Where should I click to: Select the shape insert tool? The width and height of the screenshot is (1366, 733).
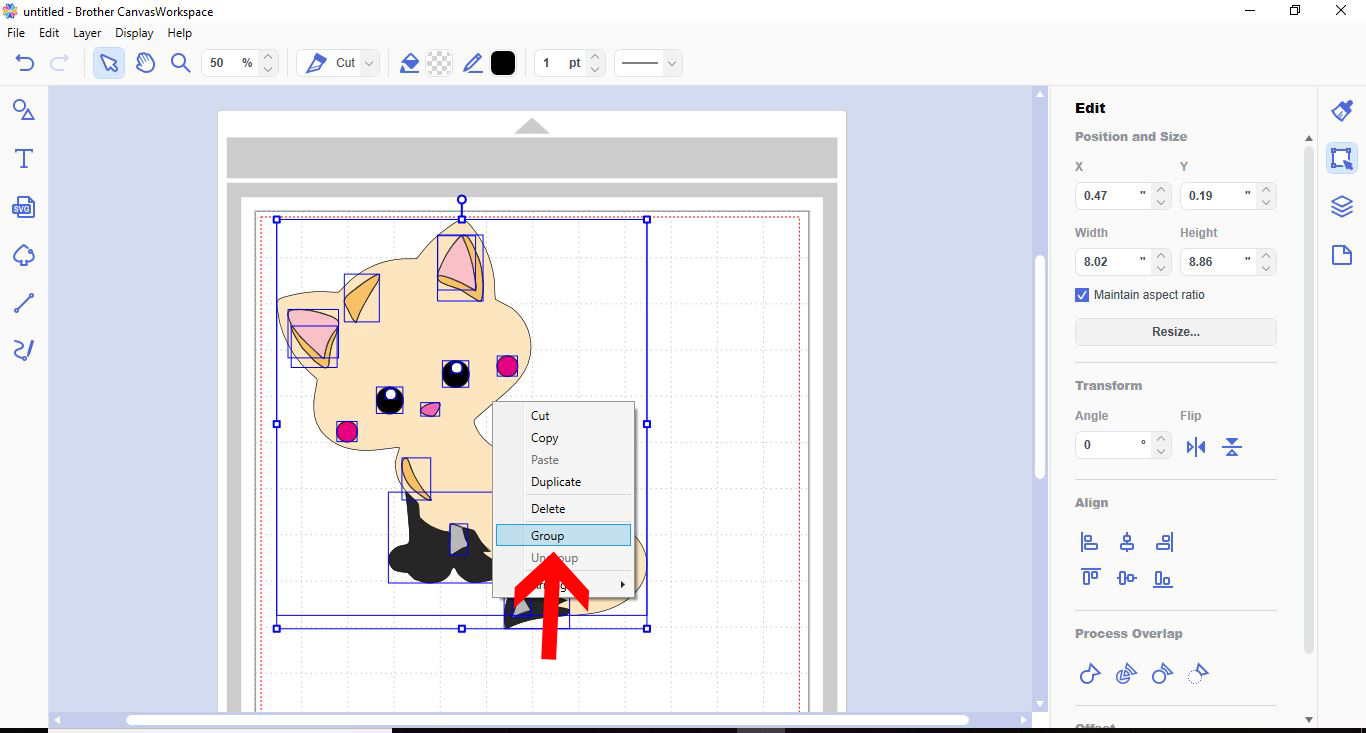pos(22,255)
